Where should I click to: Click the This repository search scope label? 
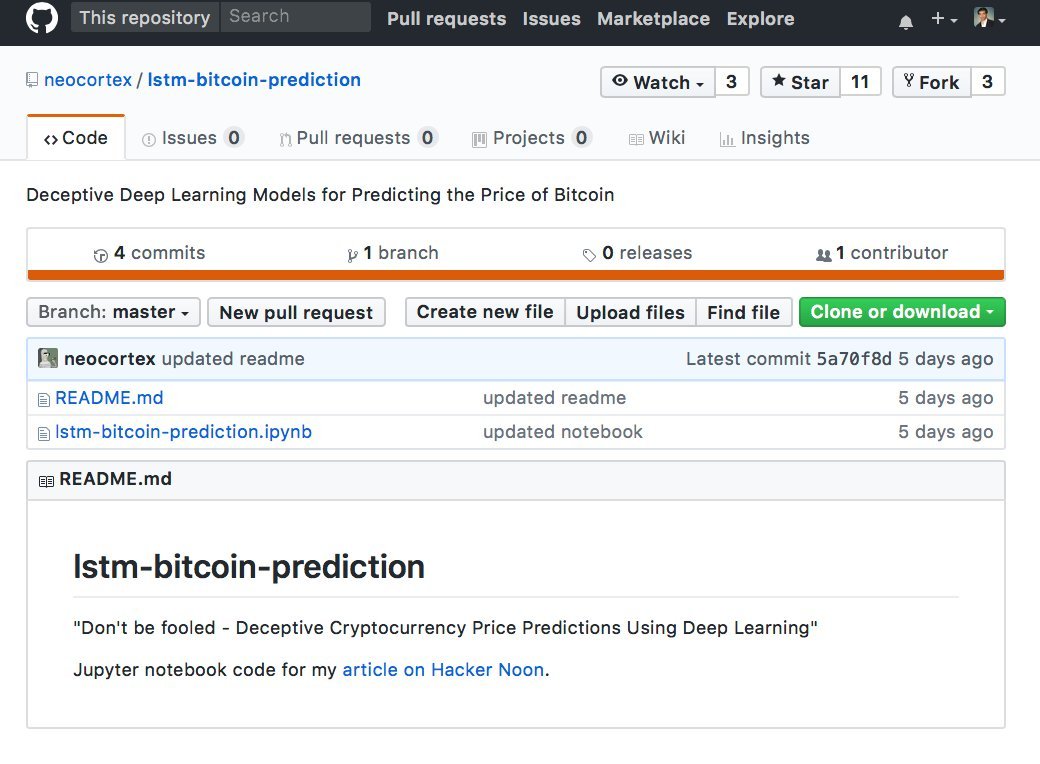[x=145, y=17]
